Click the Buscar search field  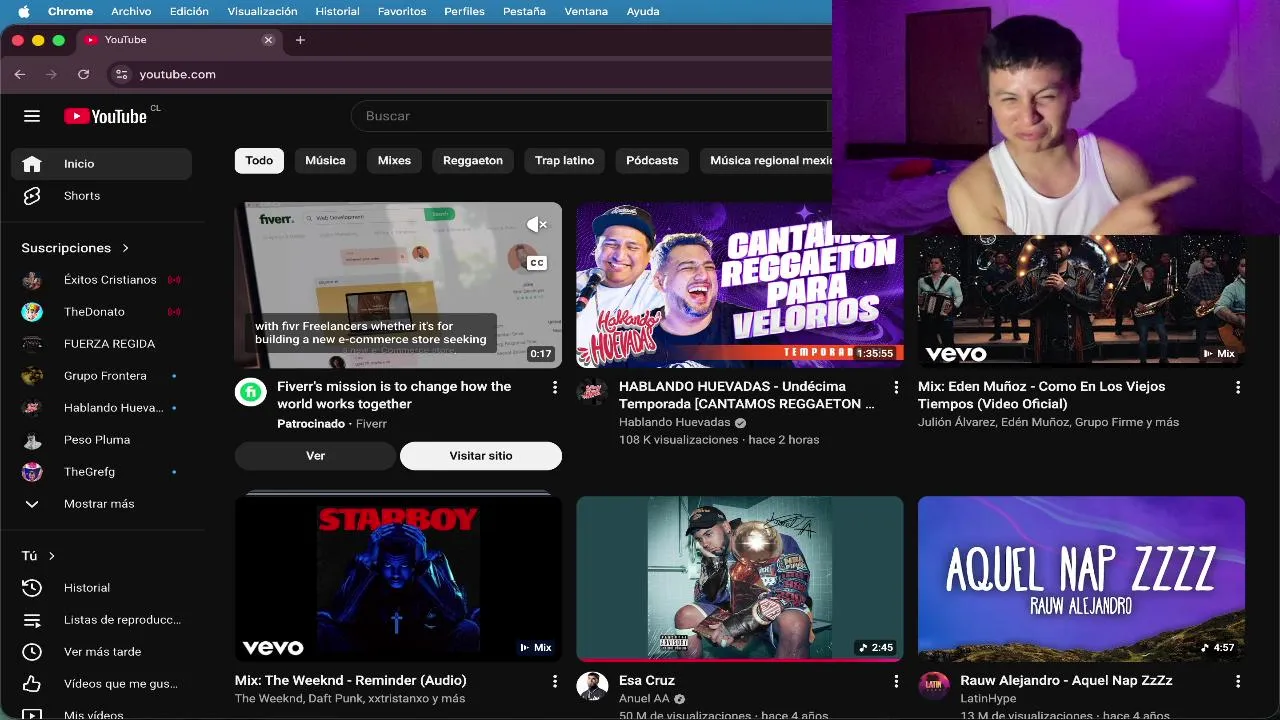click(x=590, y=116)
